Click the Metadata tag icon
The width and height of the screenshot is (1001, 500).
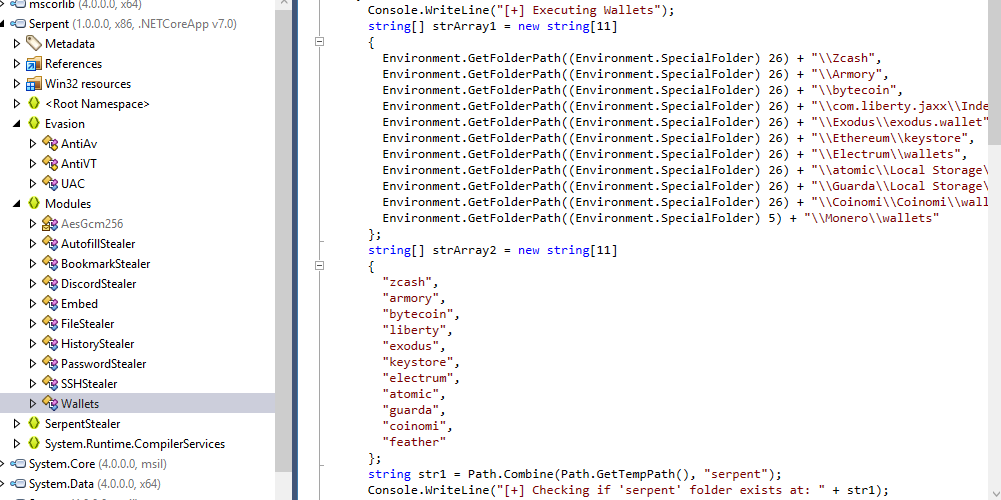click(34, 43)
